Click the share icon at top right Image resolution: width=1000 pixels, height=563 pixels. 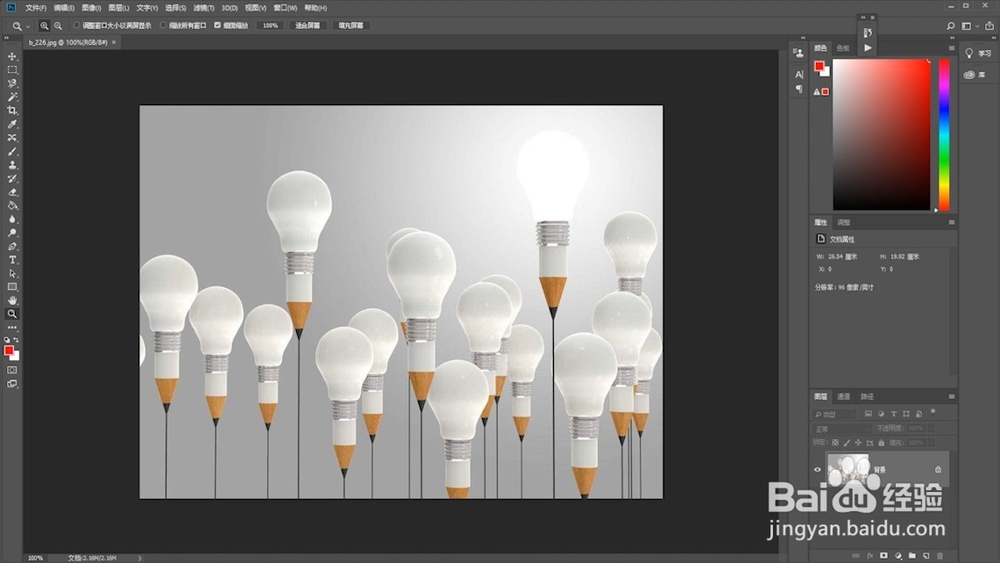(989, 26)
